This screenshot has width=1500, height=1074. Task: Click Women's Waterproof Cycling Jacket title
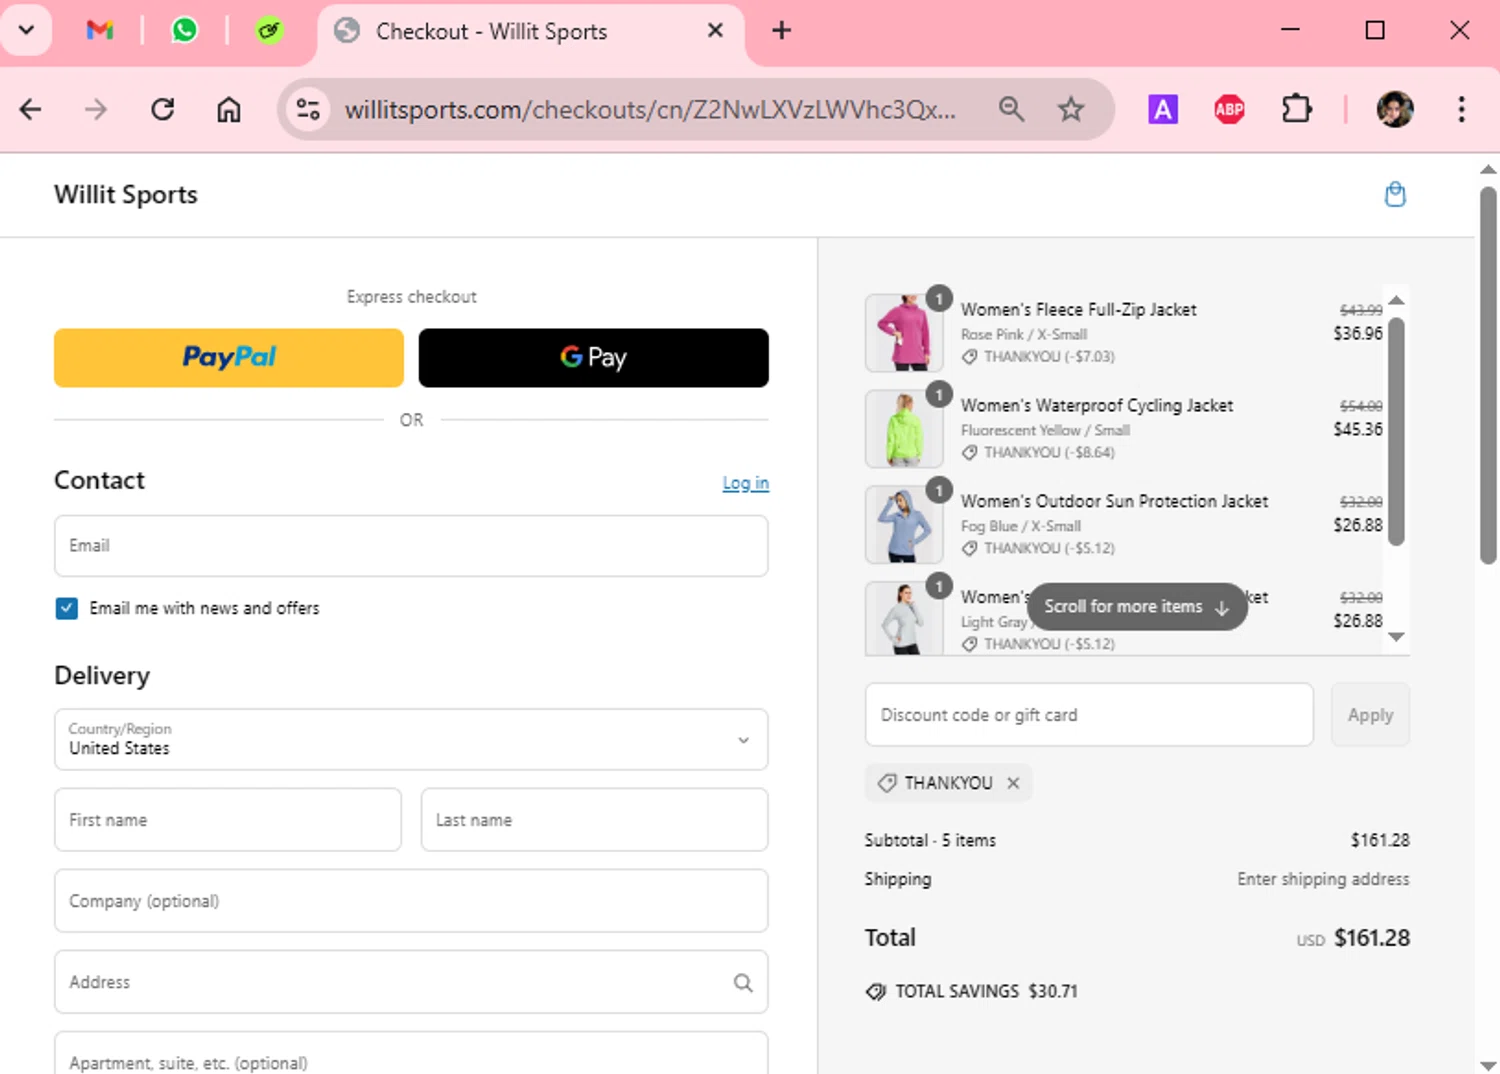tap(1096, 406)
